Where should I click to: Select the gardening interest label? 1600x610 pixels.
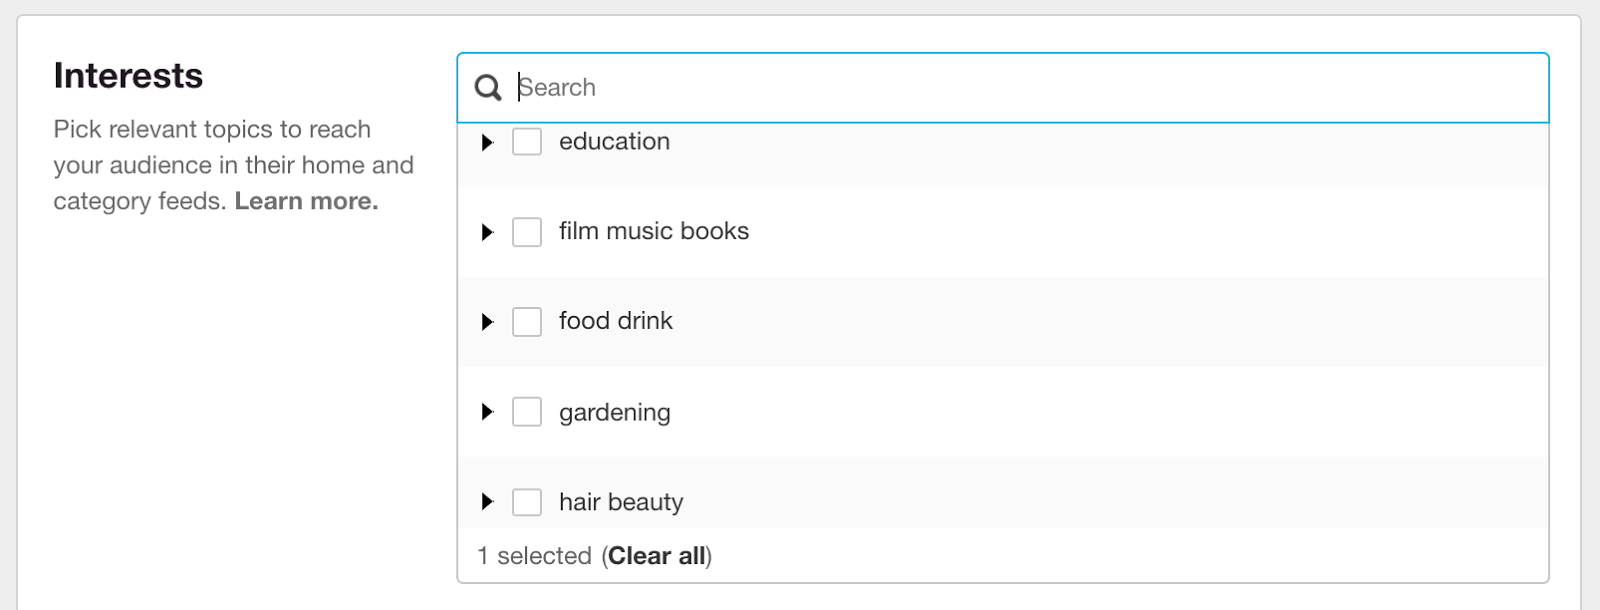614,411
